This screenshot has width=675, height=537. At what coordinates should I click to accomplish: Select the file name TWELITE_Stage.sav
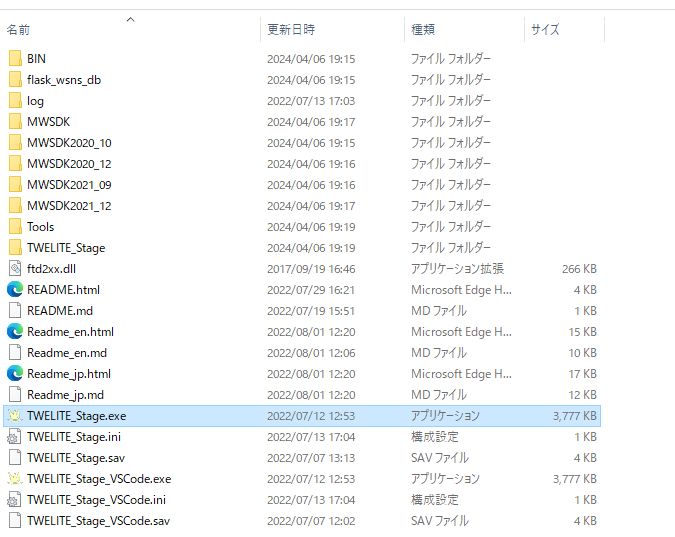click(x=76, y=458)
